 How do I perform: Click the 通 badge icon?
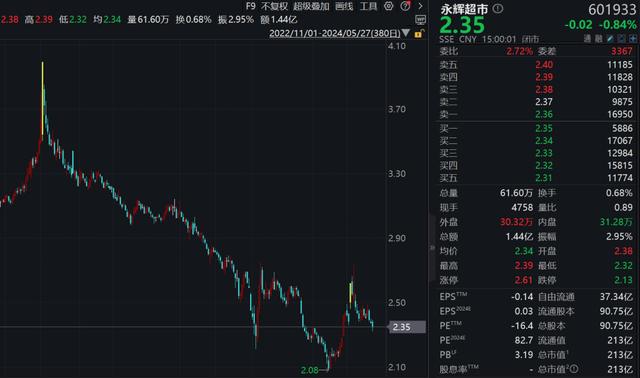coord(587,39)
